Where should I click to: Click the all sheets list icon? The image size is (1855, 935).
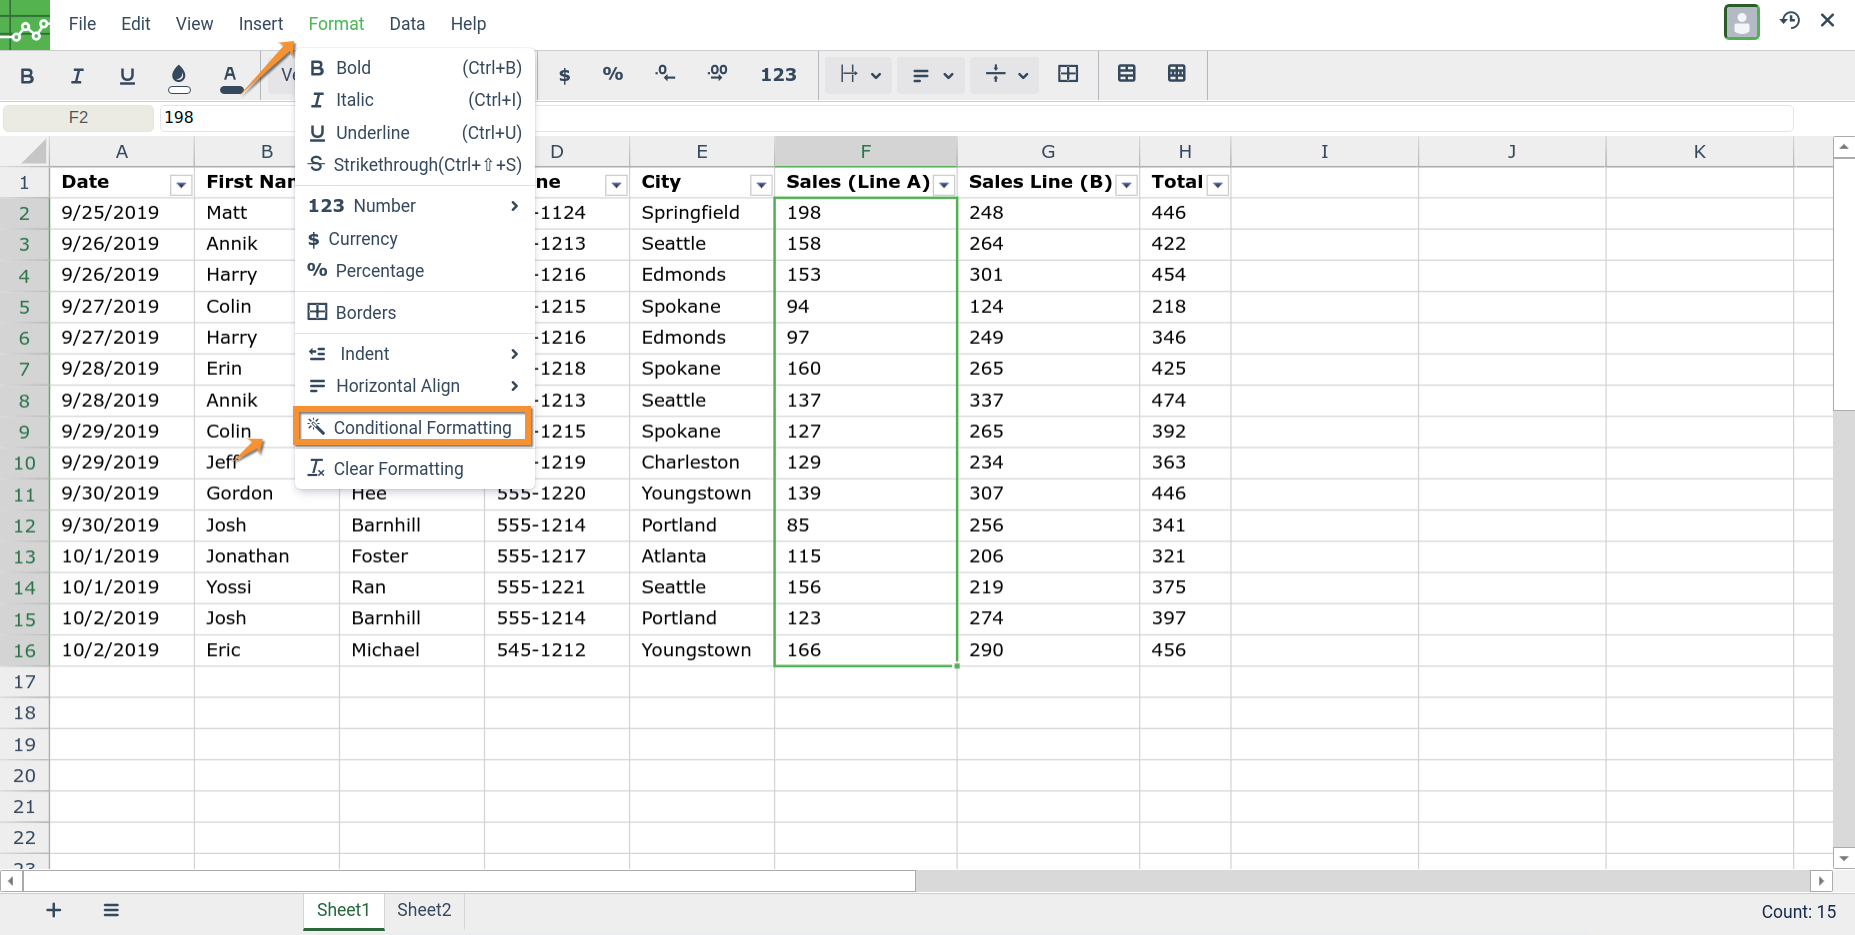pos(111,910)
